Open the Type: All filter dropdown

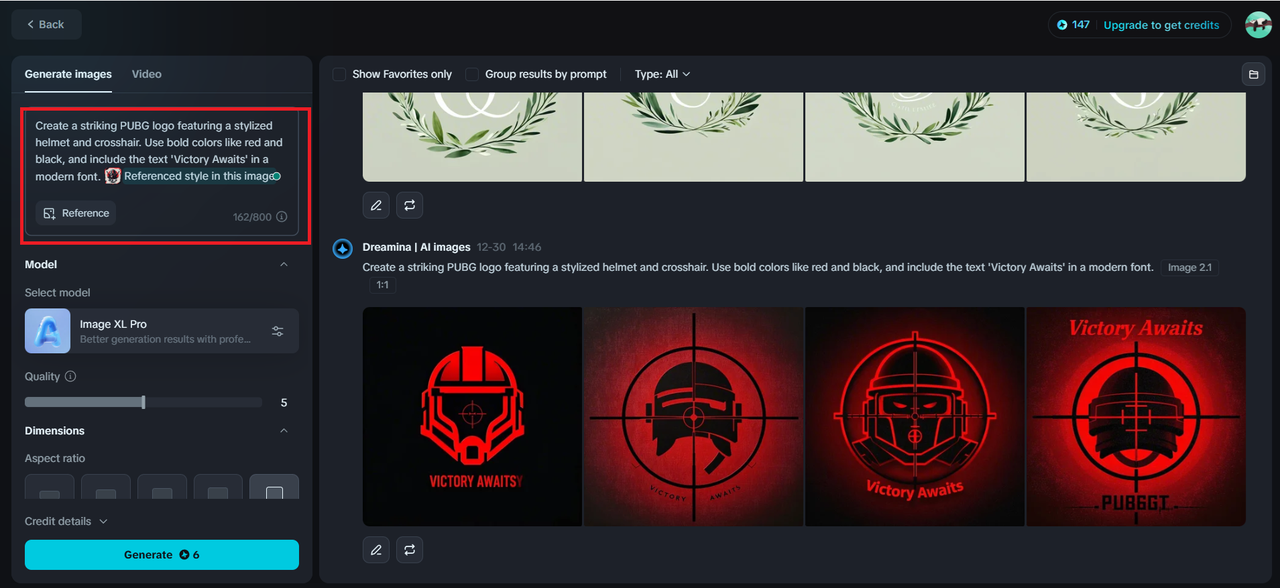pyautogui.click(x=662, y=74)
